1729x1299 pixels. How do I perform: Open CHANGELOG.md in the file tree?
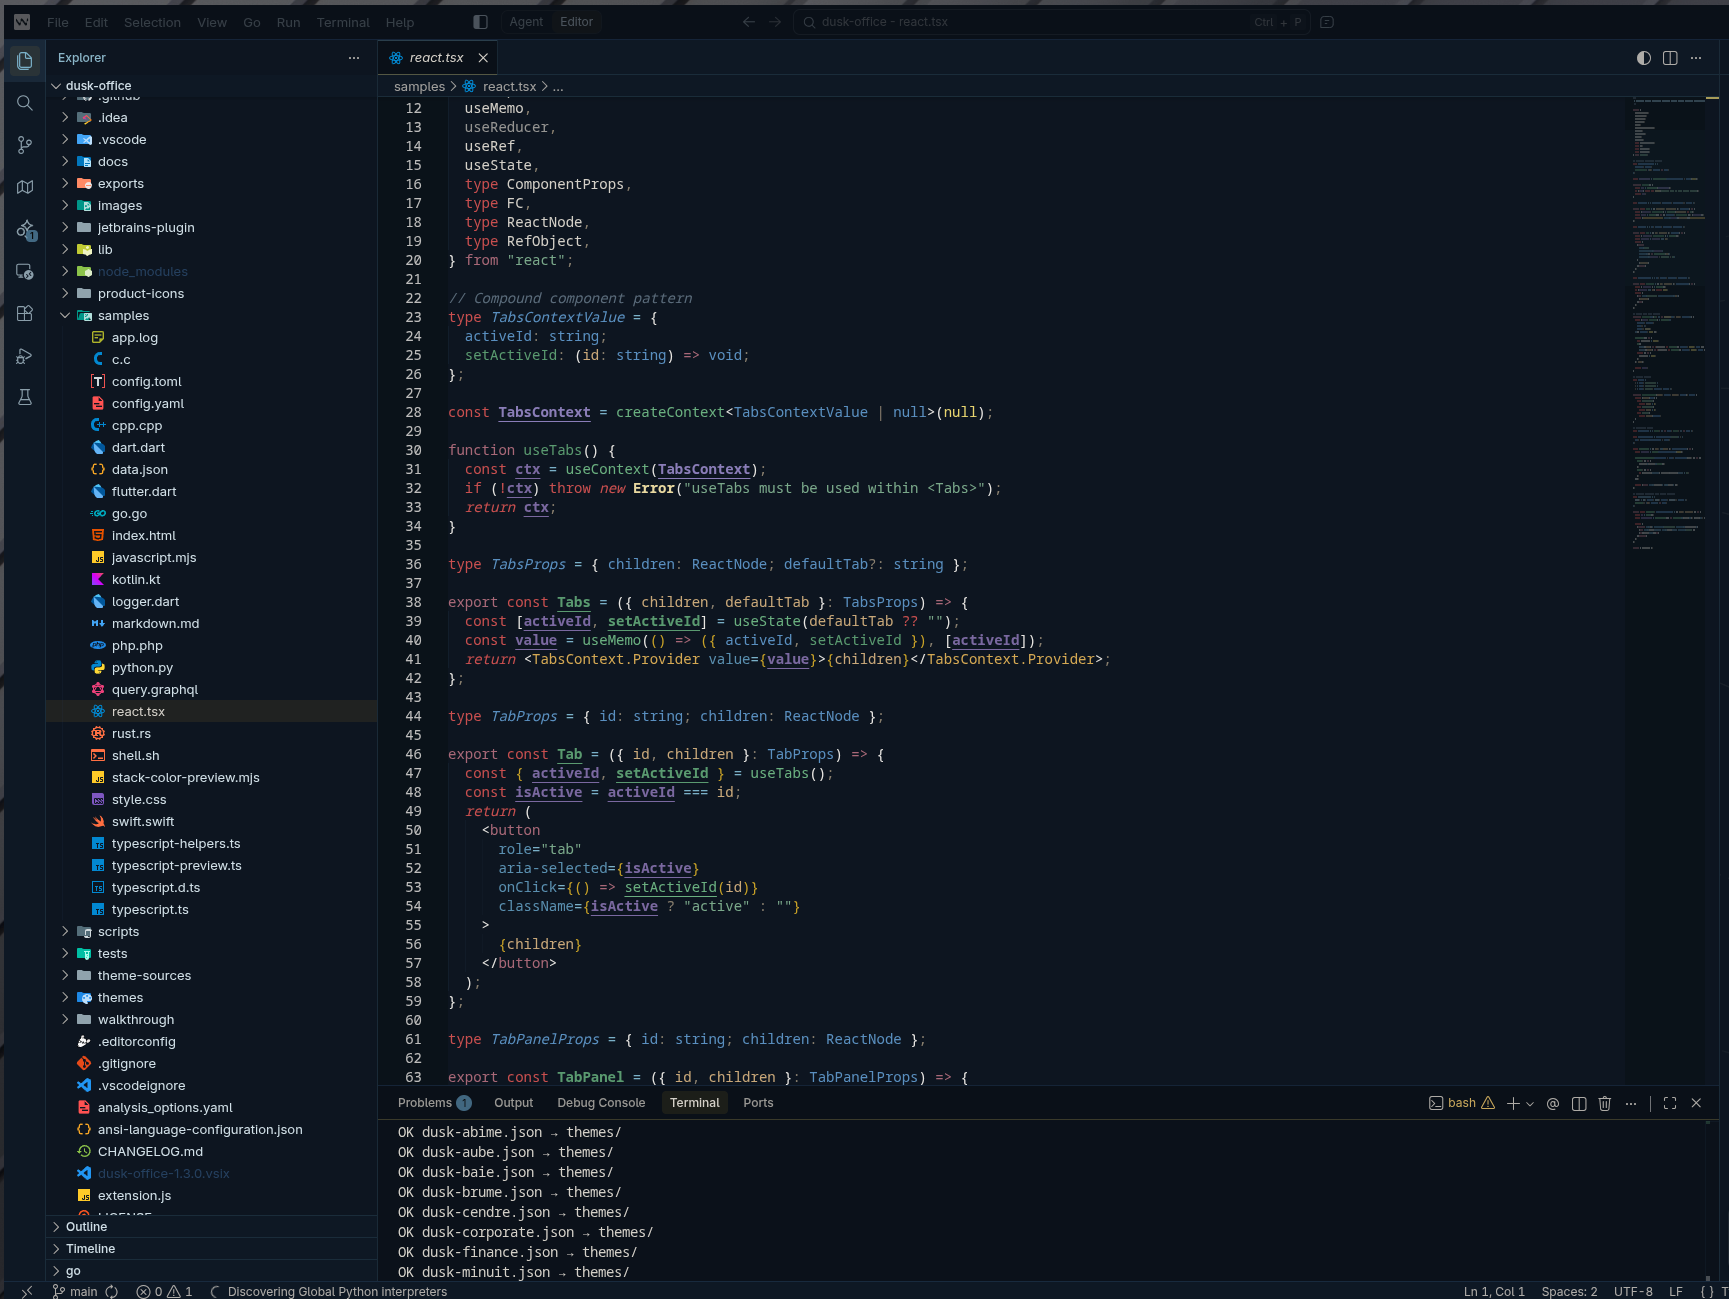pos(212,1152)
